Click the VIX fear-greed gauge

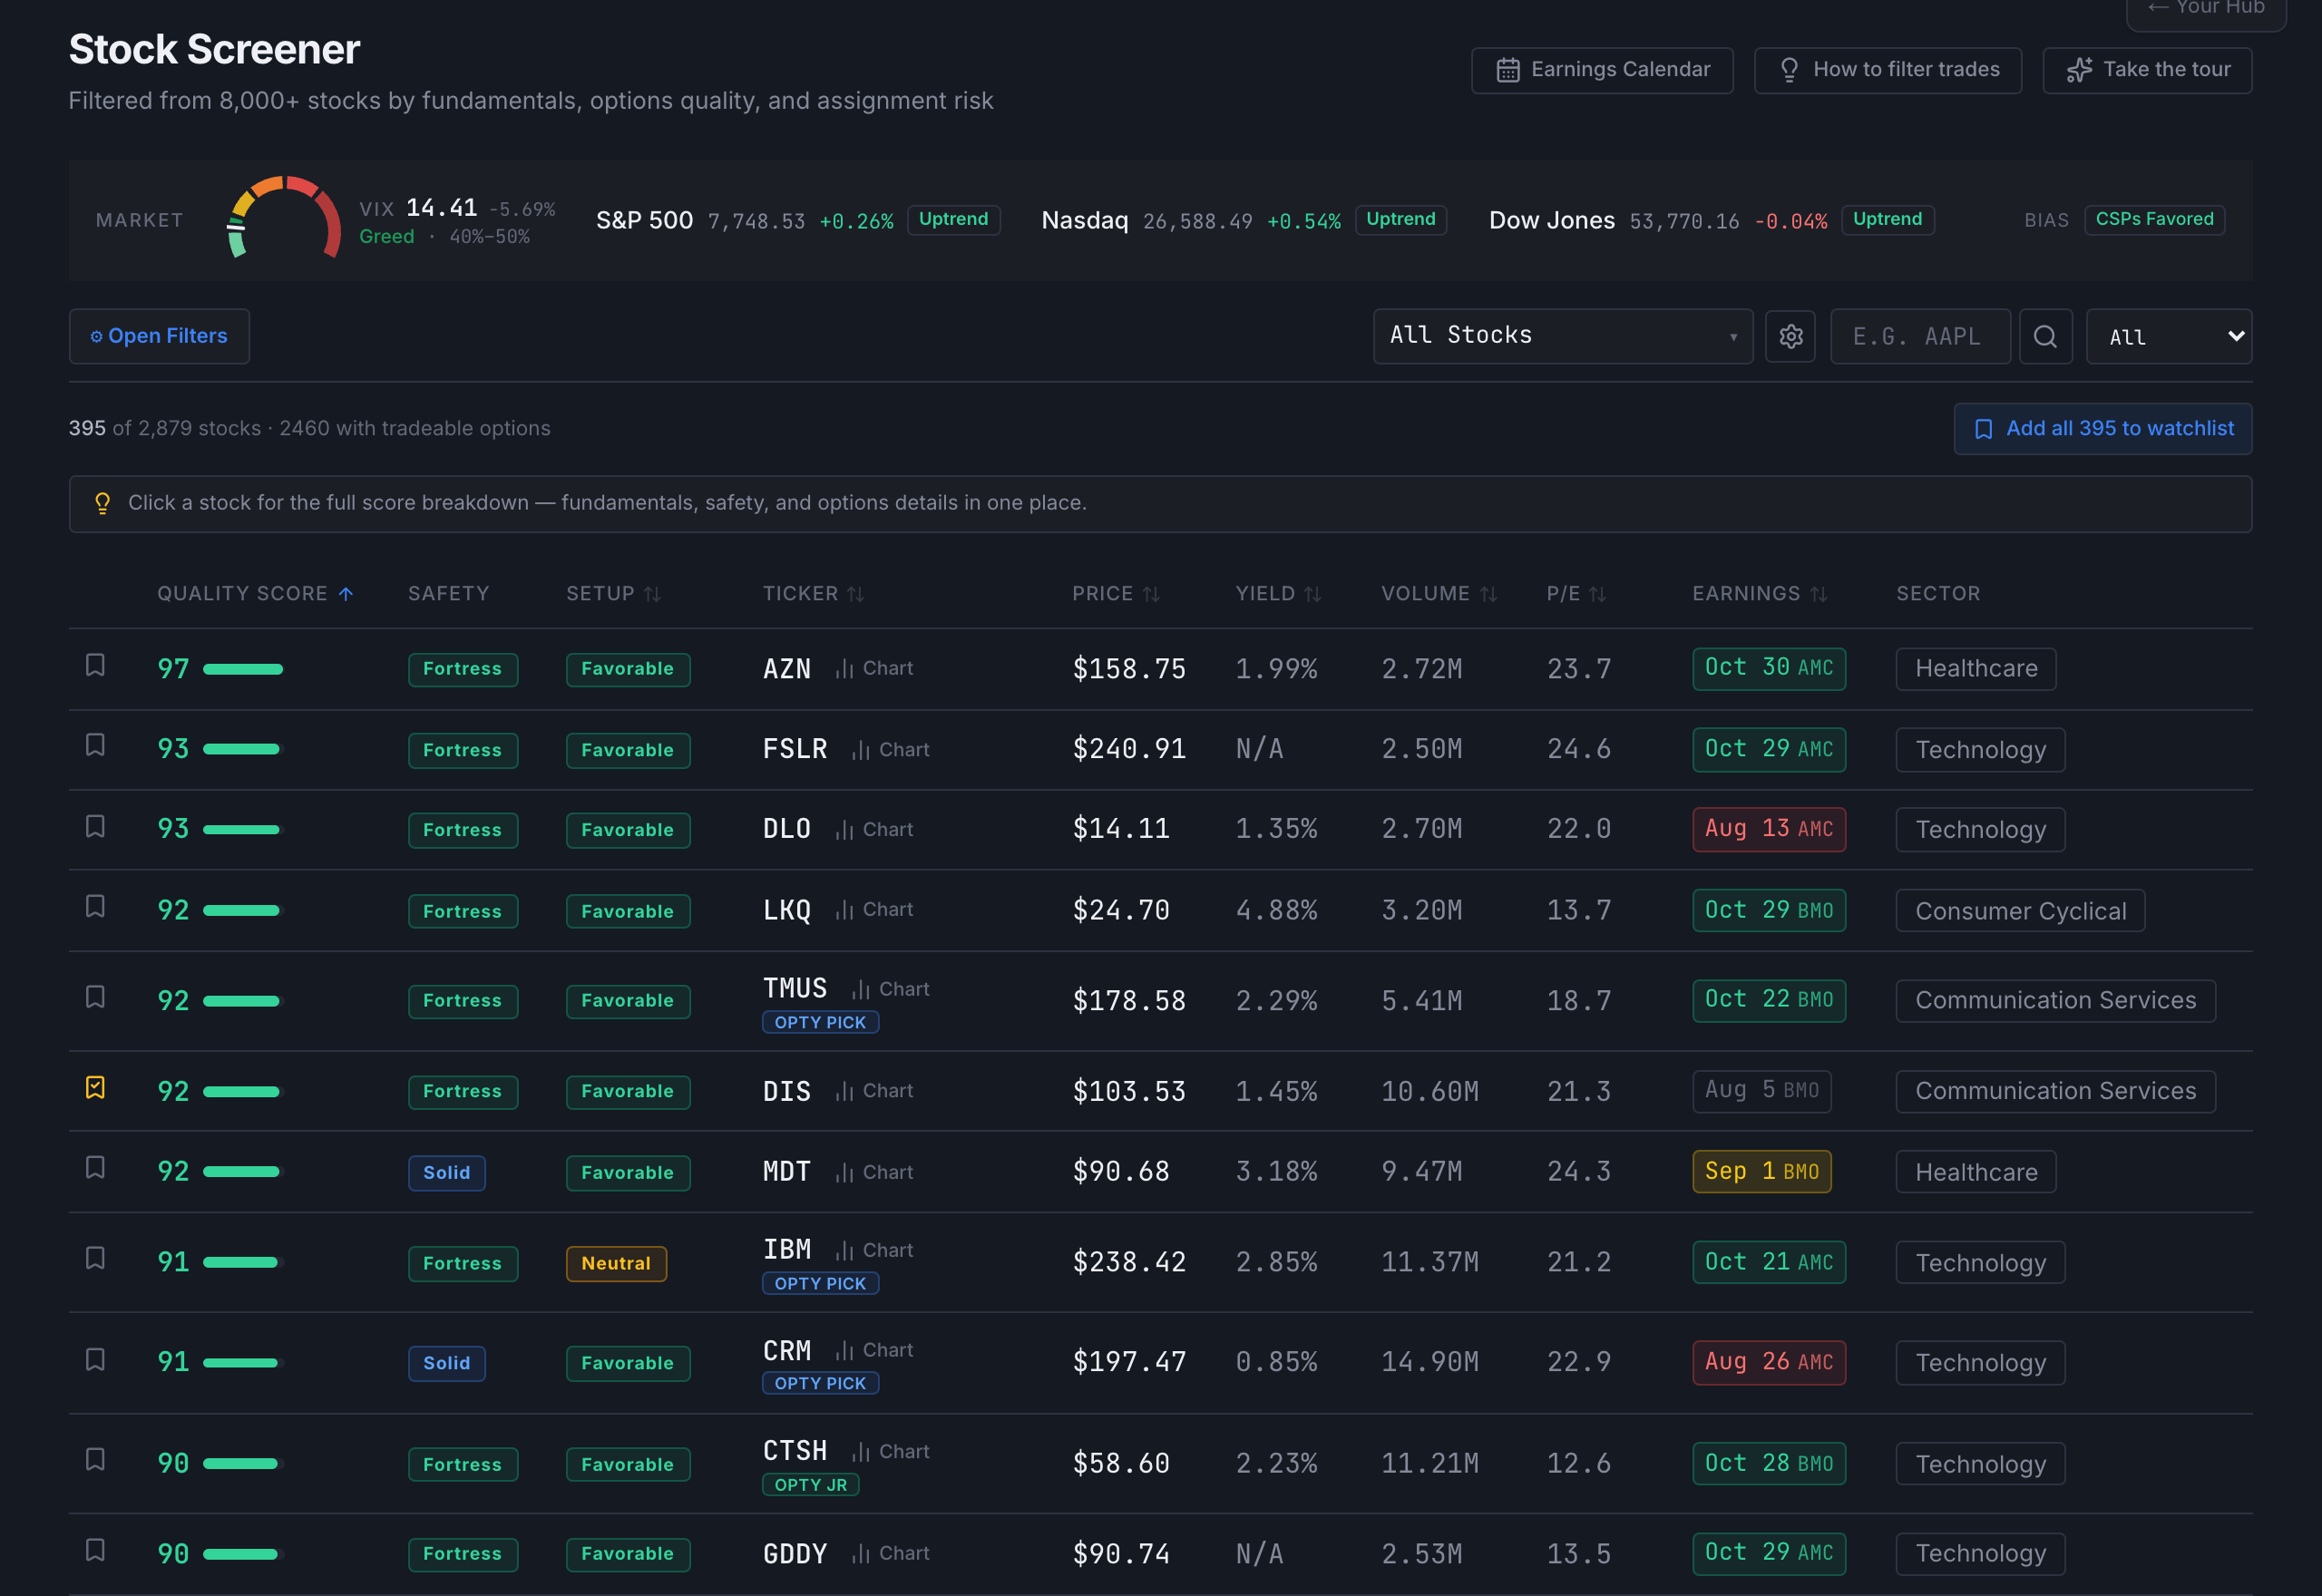tap(284, 218)
